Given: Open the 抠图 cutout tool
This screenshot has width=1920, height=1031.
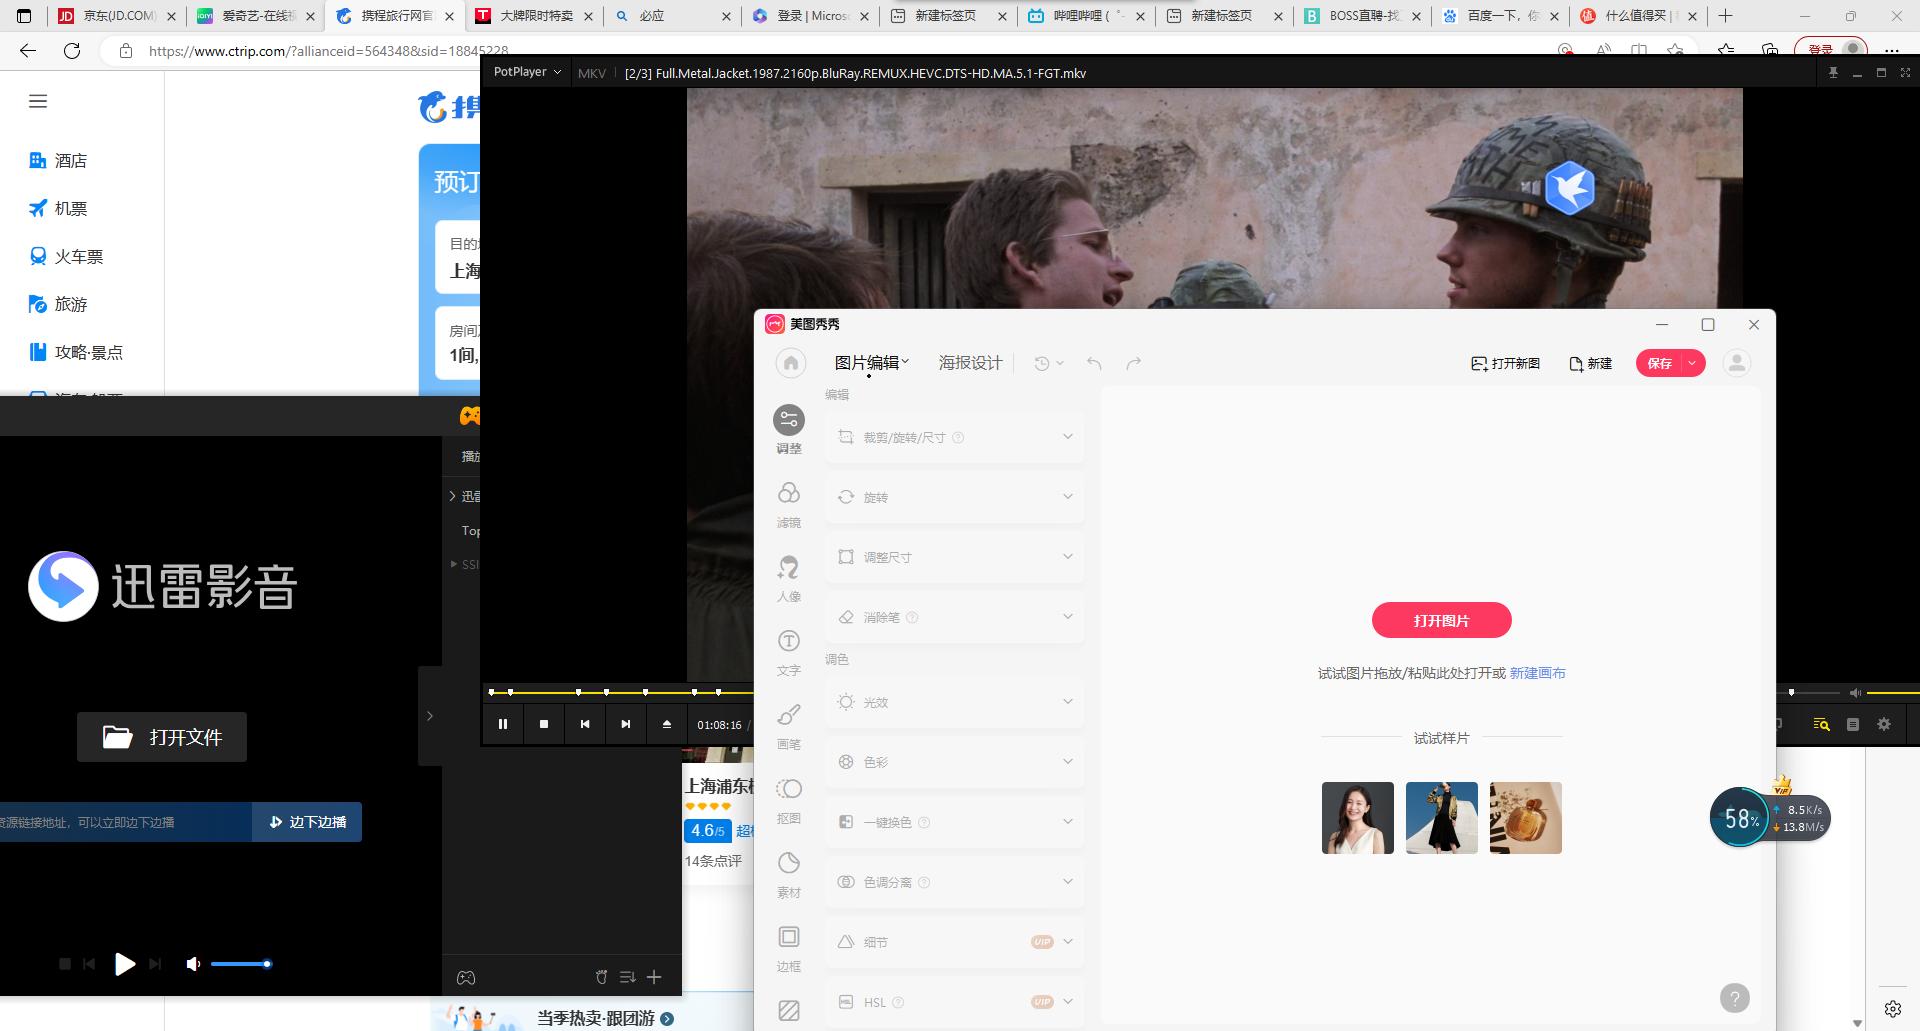Looking at the screenshot, I should pos(788,799).
